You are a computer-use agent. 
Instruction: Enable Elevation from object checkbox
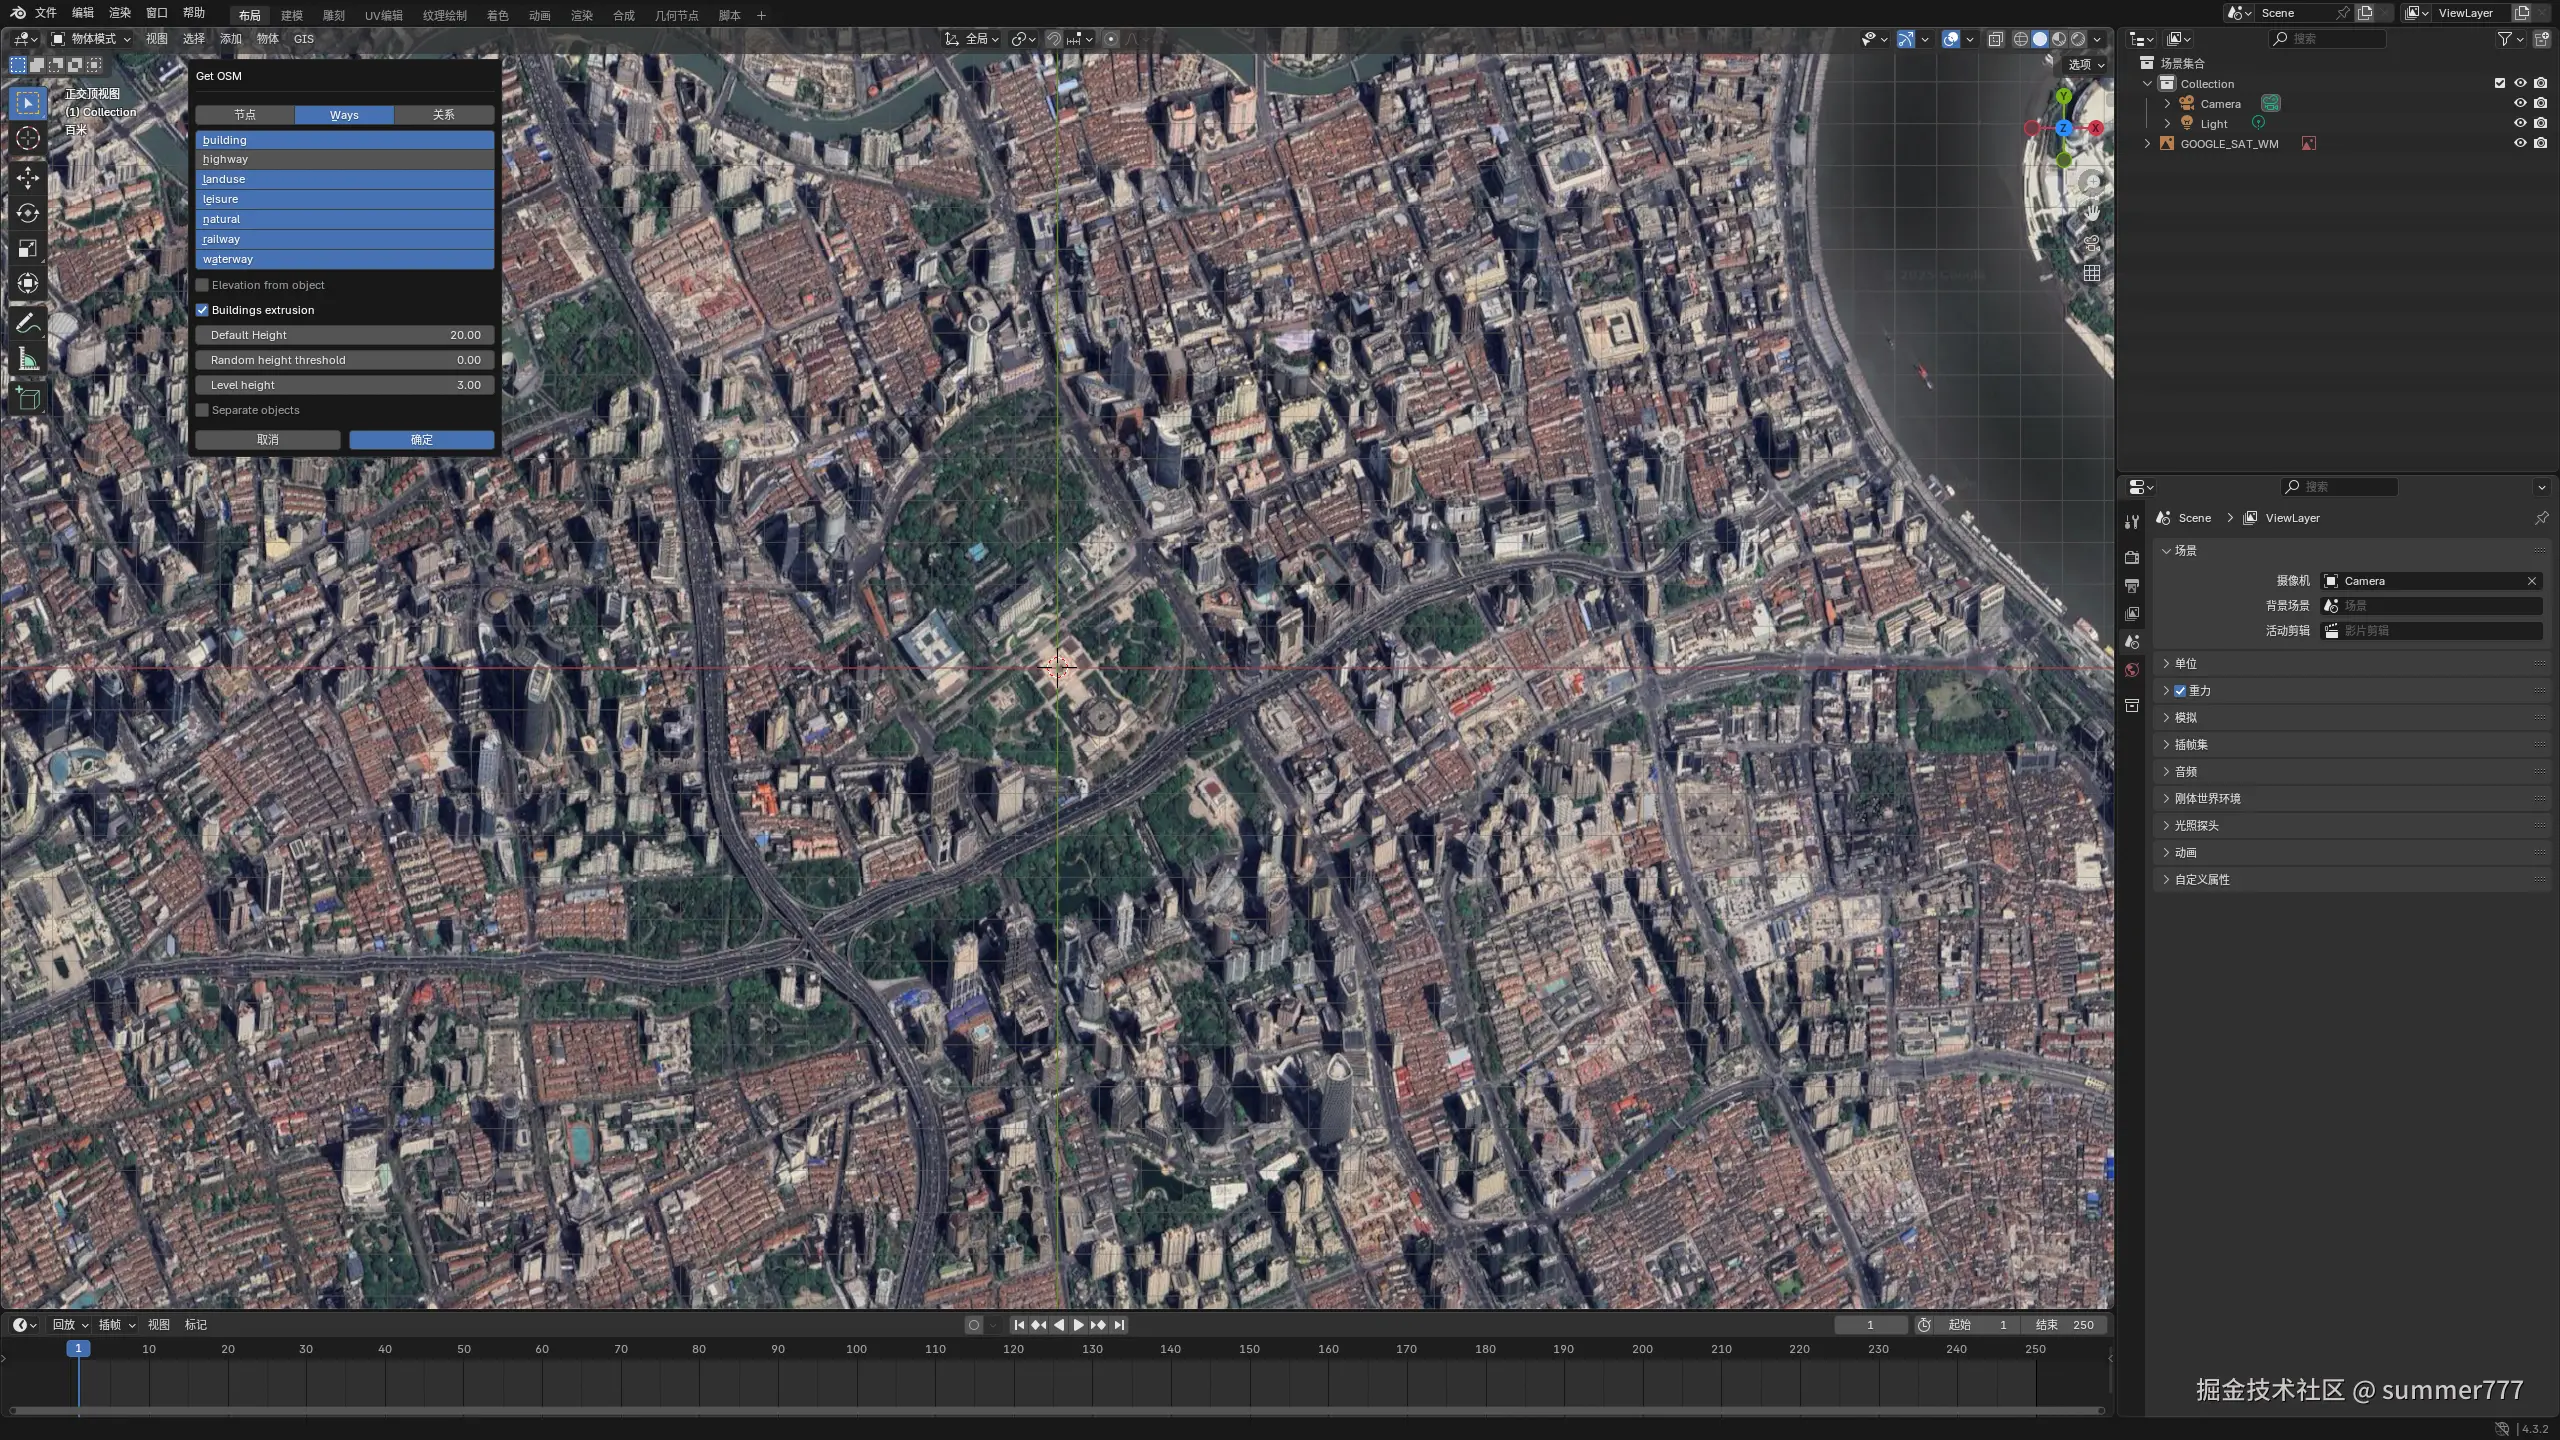(203, 285)
